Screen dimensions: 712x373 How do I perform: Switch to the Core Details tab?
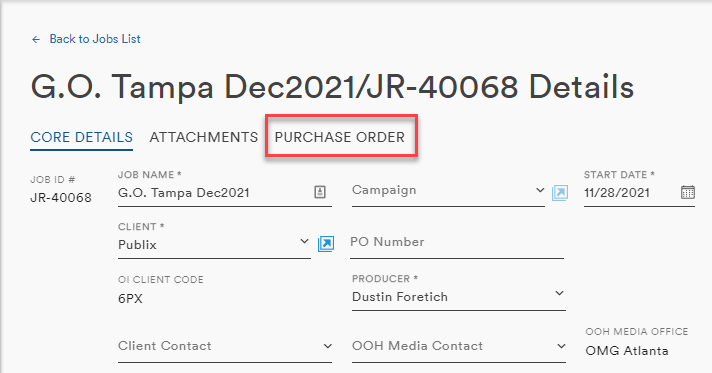[82, 137]
